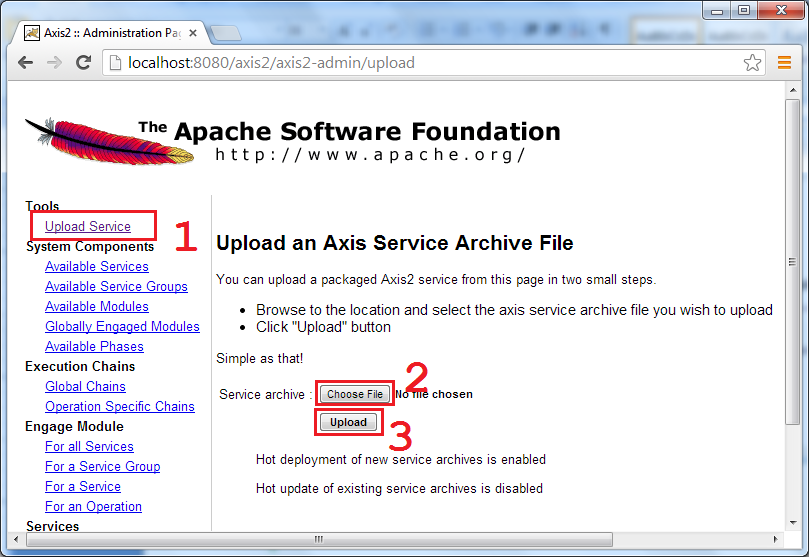
Task: Close the browser window
Action: pyautogui.click(x=781, y=10)
